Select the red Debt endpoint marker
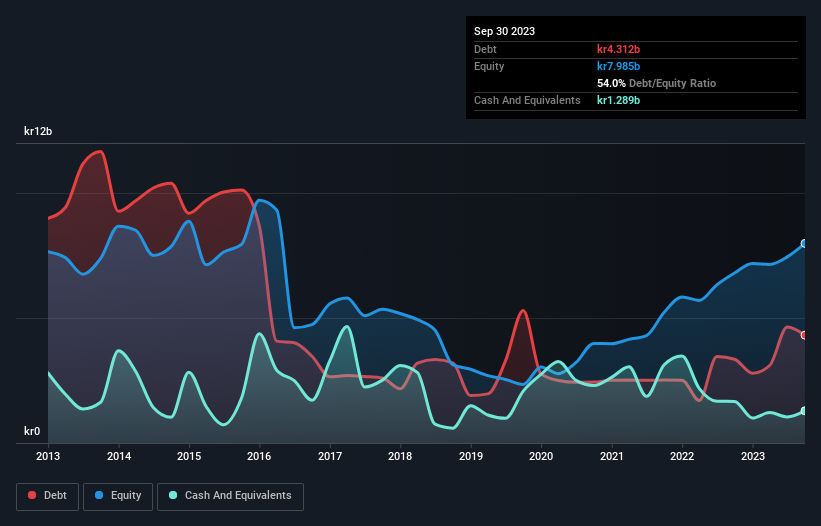The height and width of the screenshot is (526, 821). pos(804,335)
